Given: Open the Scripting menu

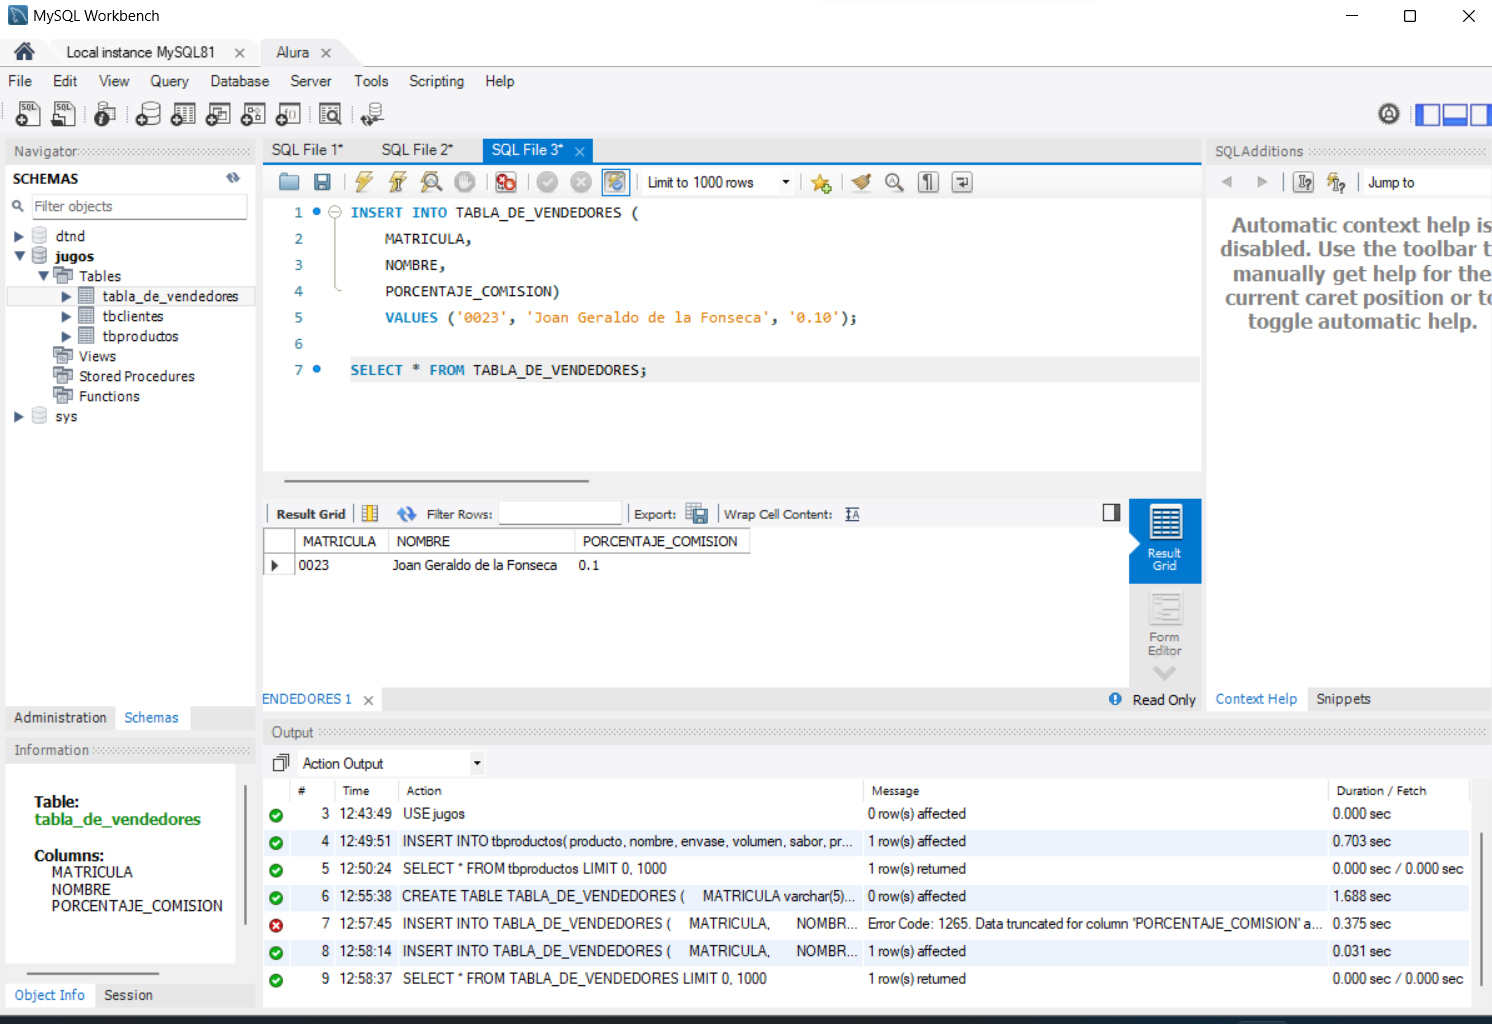Looking at the screenshot, I should point(436,81).
